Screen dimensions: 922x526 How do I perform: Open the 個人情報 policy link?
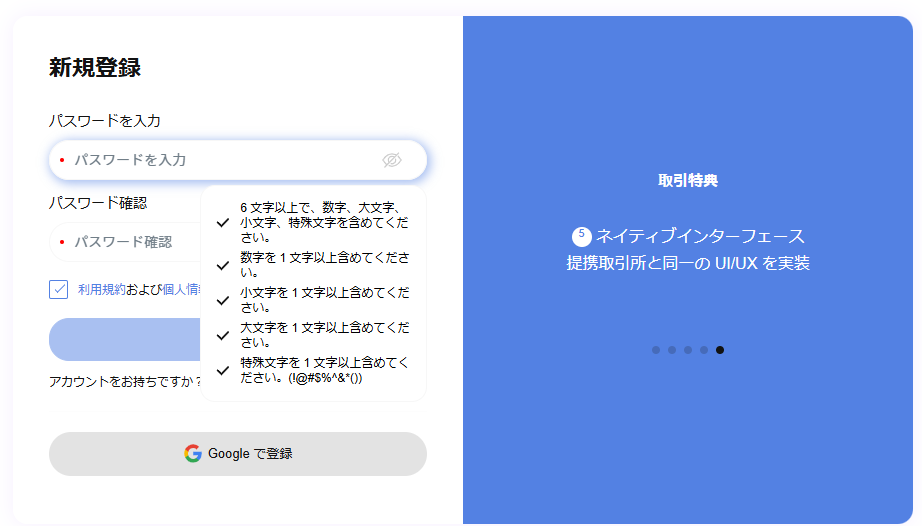[181, 289]
